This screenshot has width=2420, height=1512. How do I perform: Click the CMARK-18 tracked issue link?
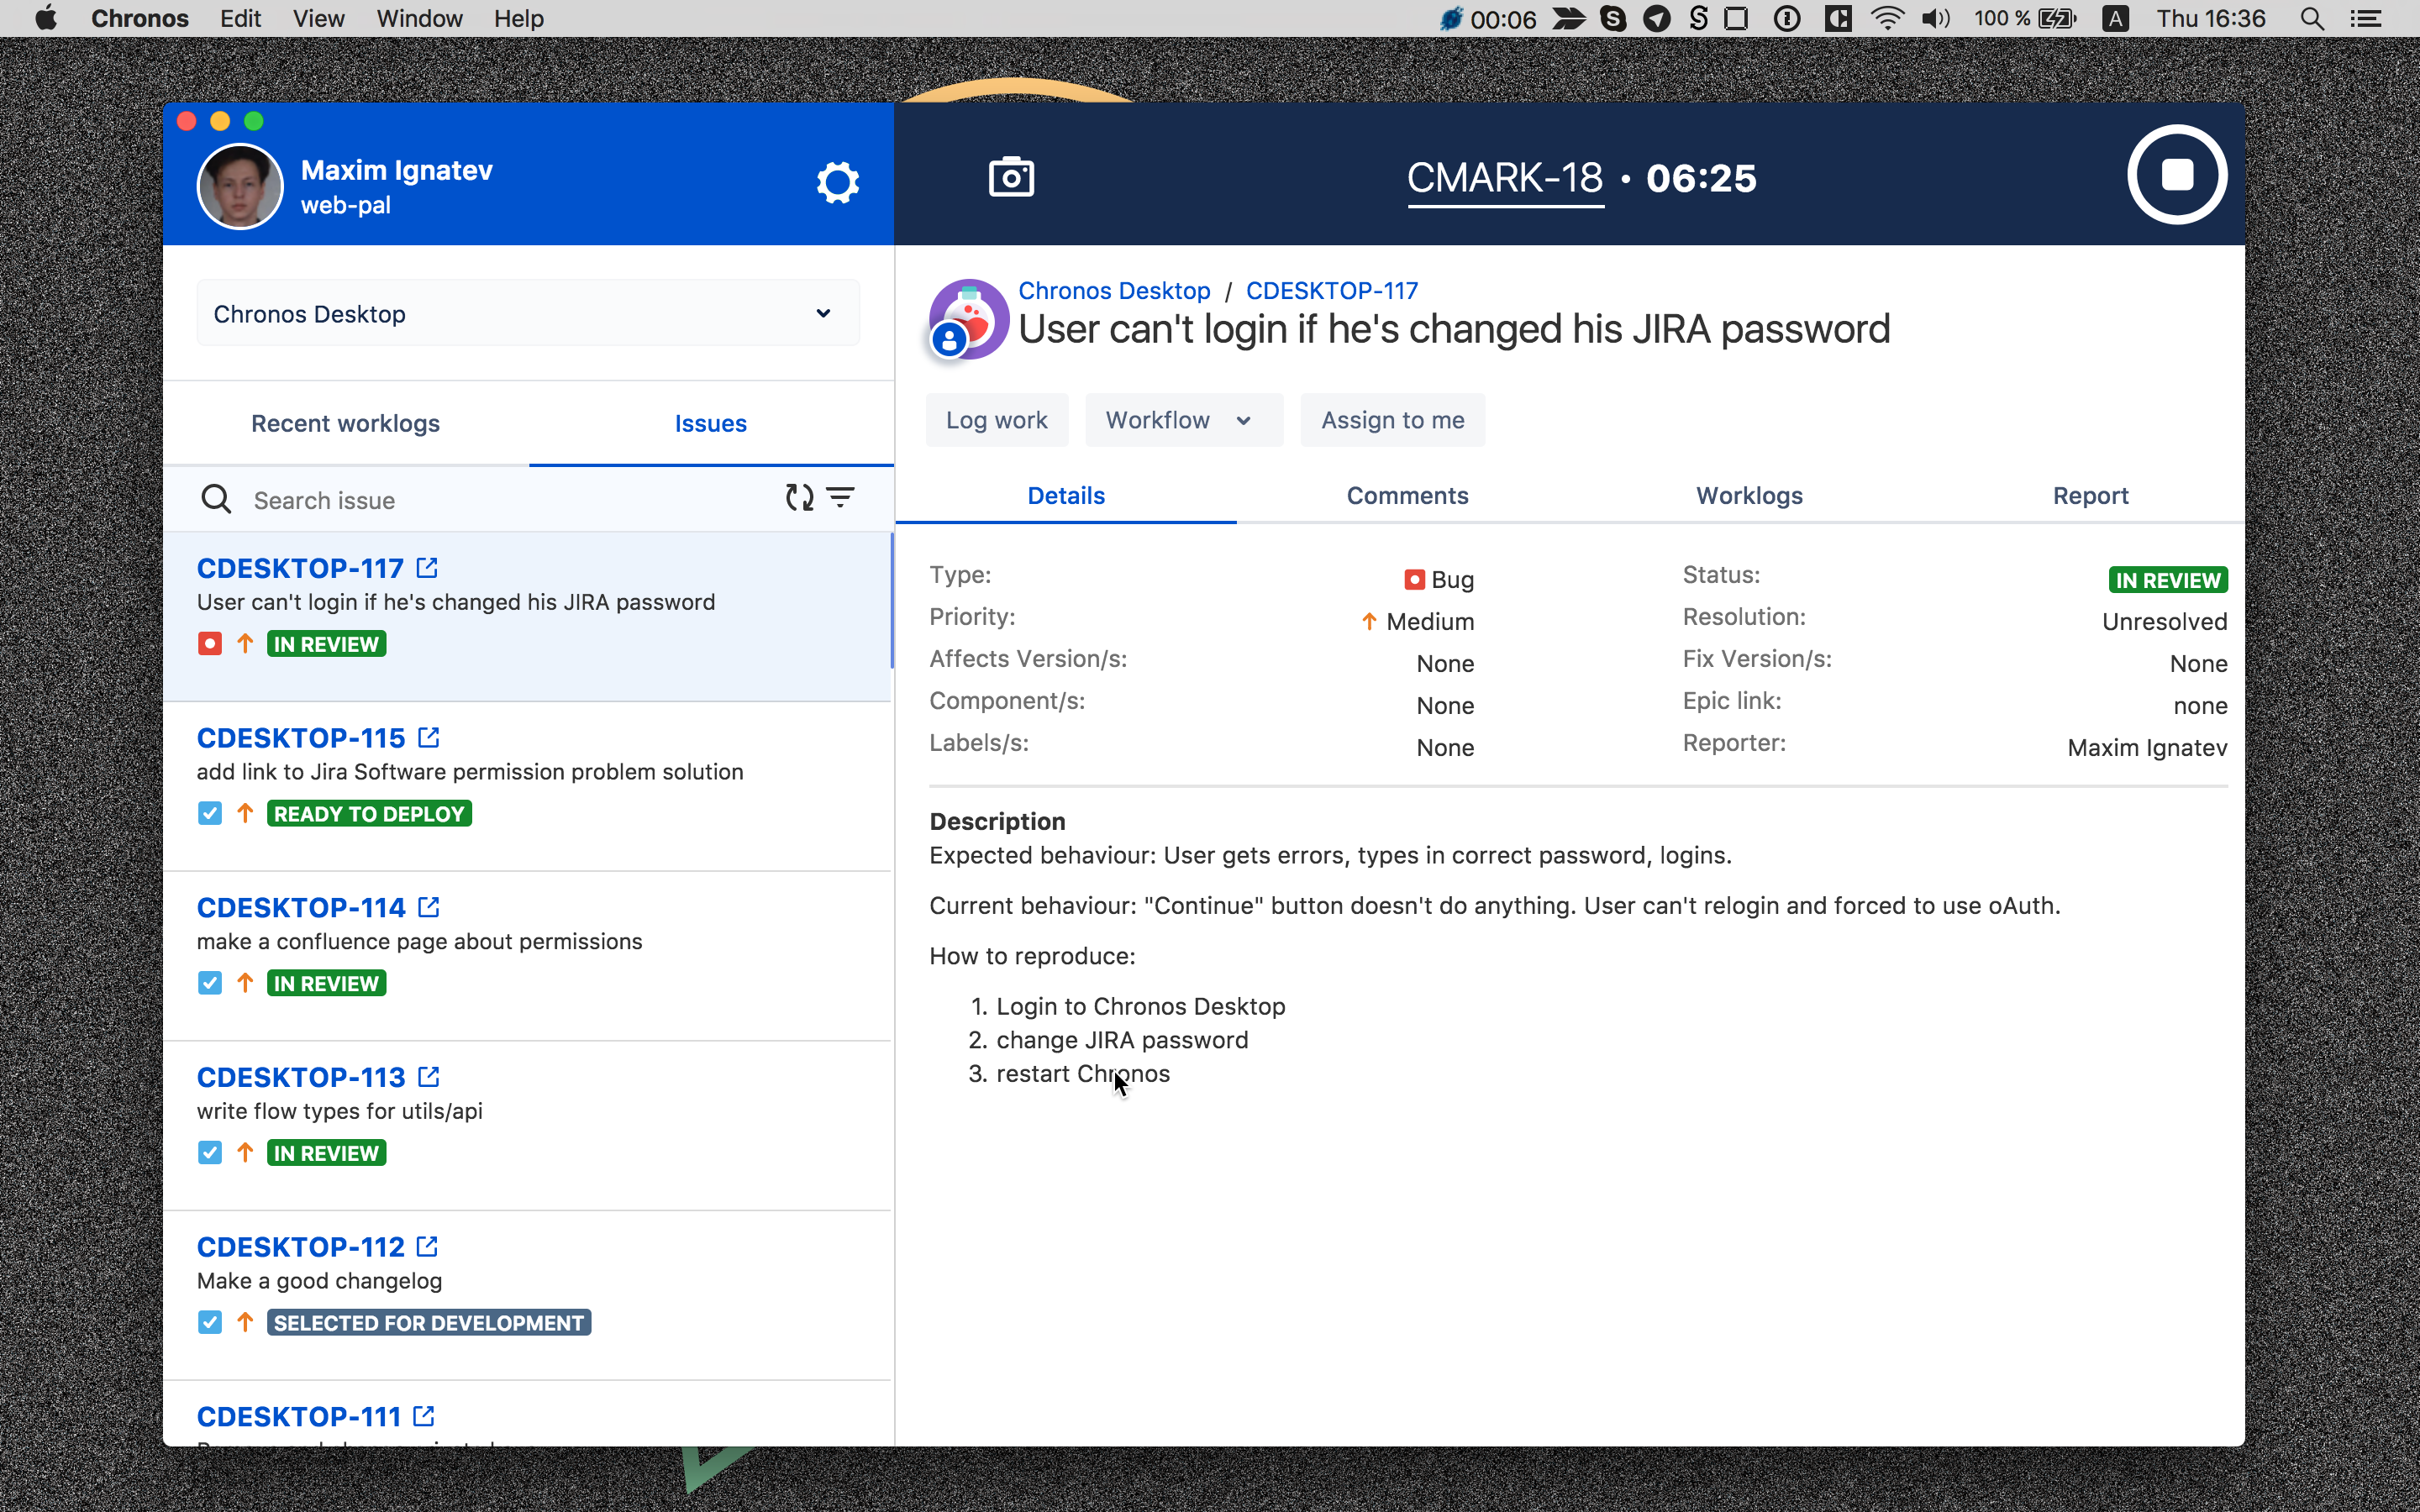click(x=1504, y=178)
